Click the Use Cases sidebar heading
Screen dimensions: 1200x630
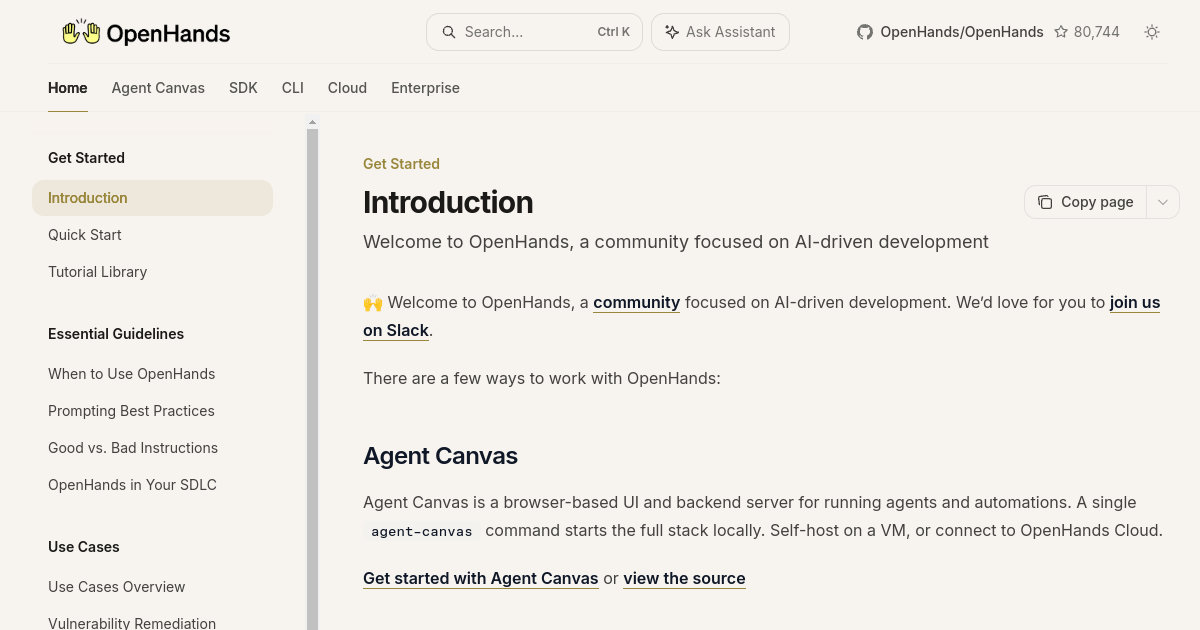tap(84, 547)
